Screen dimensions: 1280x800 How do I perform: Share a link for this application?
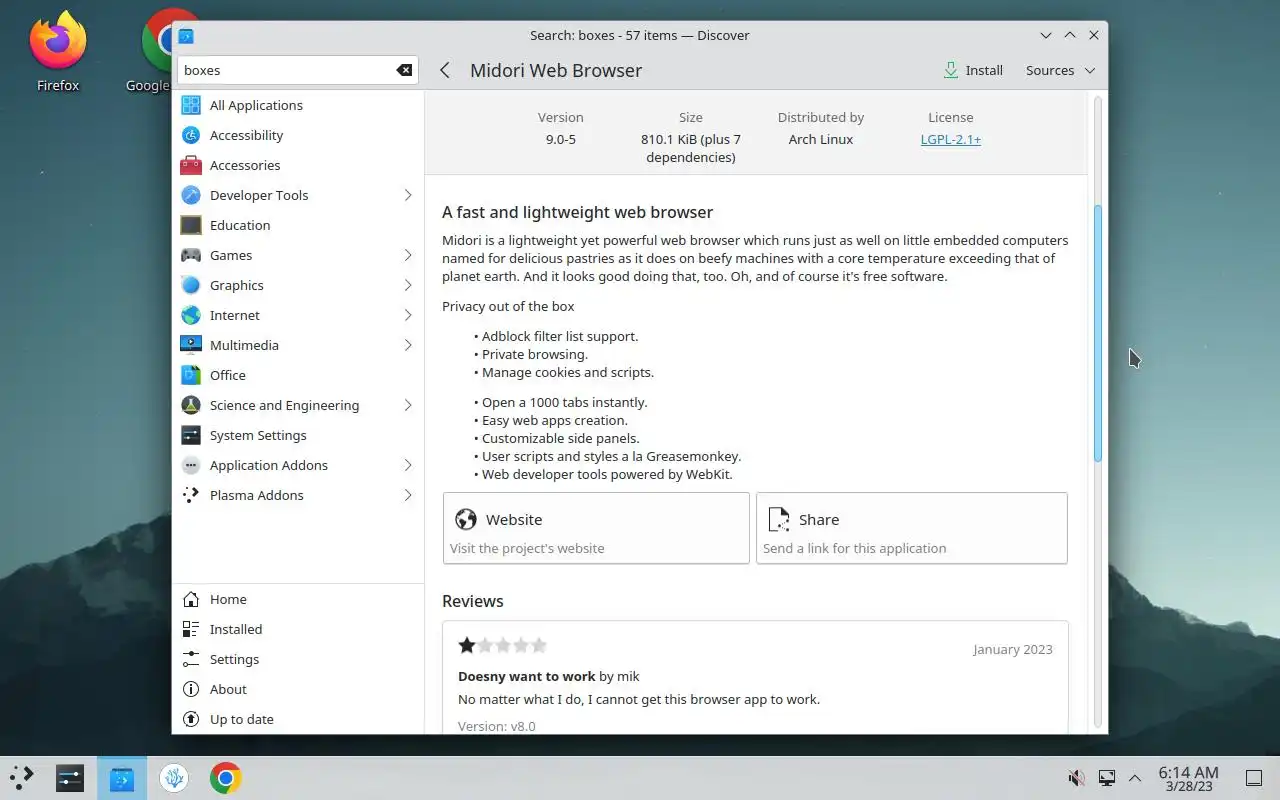coord(912,528)
